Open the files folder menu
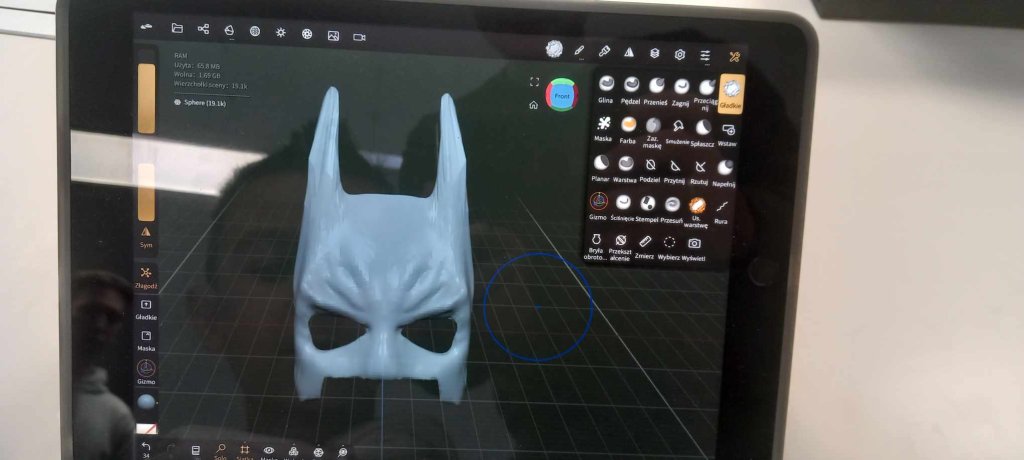The height and width of the screenshot is (460, 1024). [177, 29]
